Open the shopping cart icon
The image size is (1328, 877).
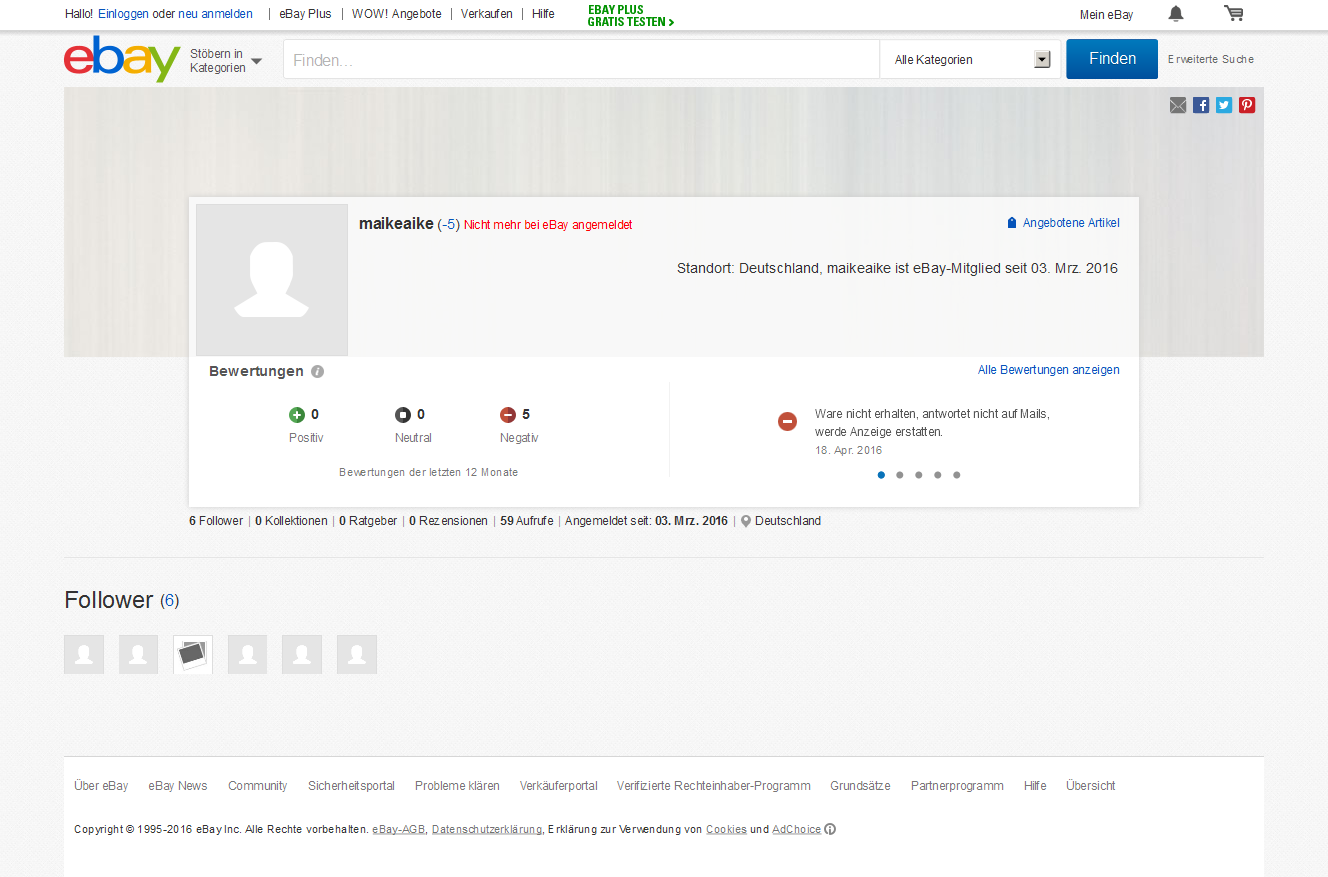tap(1234, 13)
